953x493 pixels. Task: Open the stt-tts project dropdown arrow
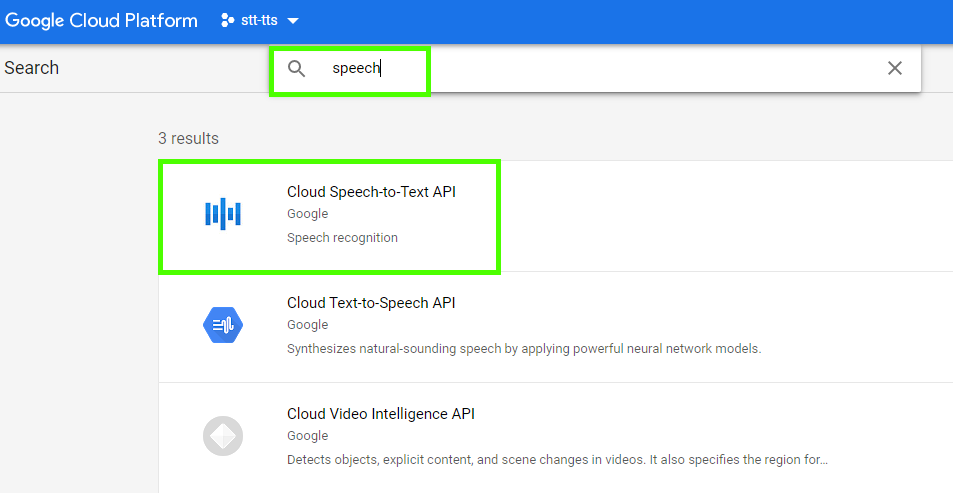tap(293, 21)
